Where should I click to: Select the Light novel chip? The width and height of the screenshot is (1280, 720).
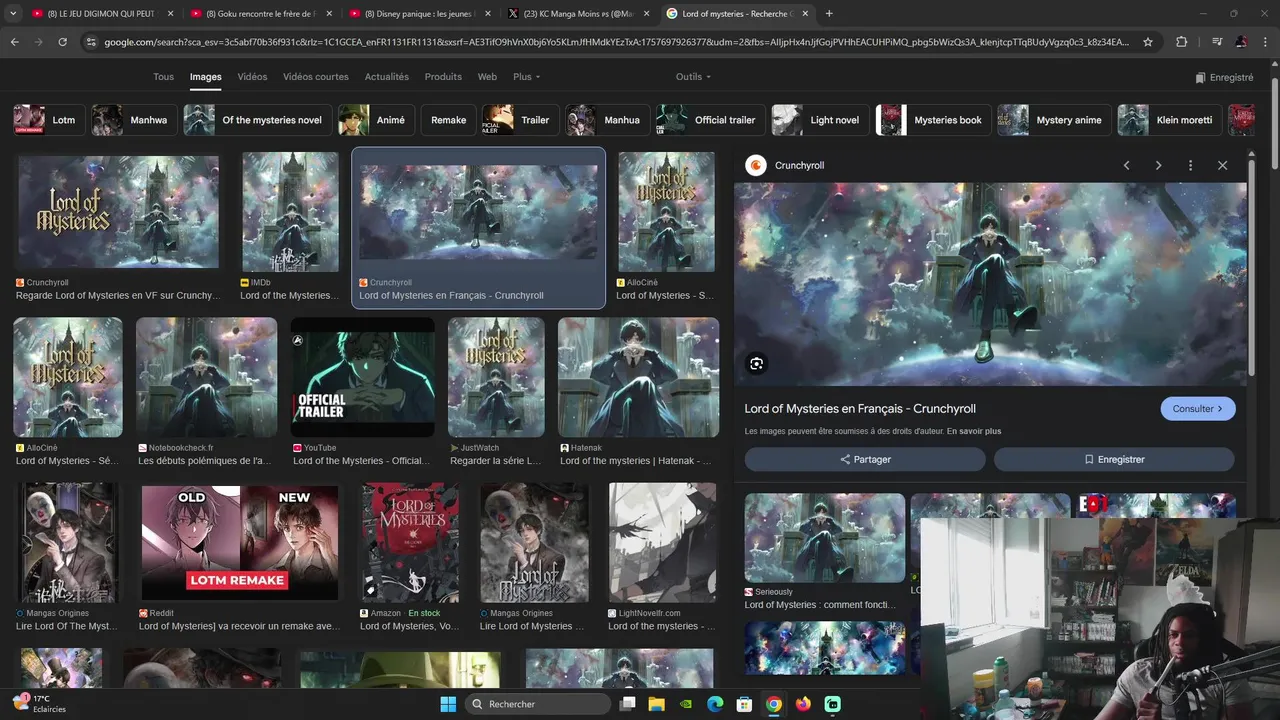coord(819,120)
